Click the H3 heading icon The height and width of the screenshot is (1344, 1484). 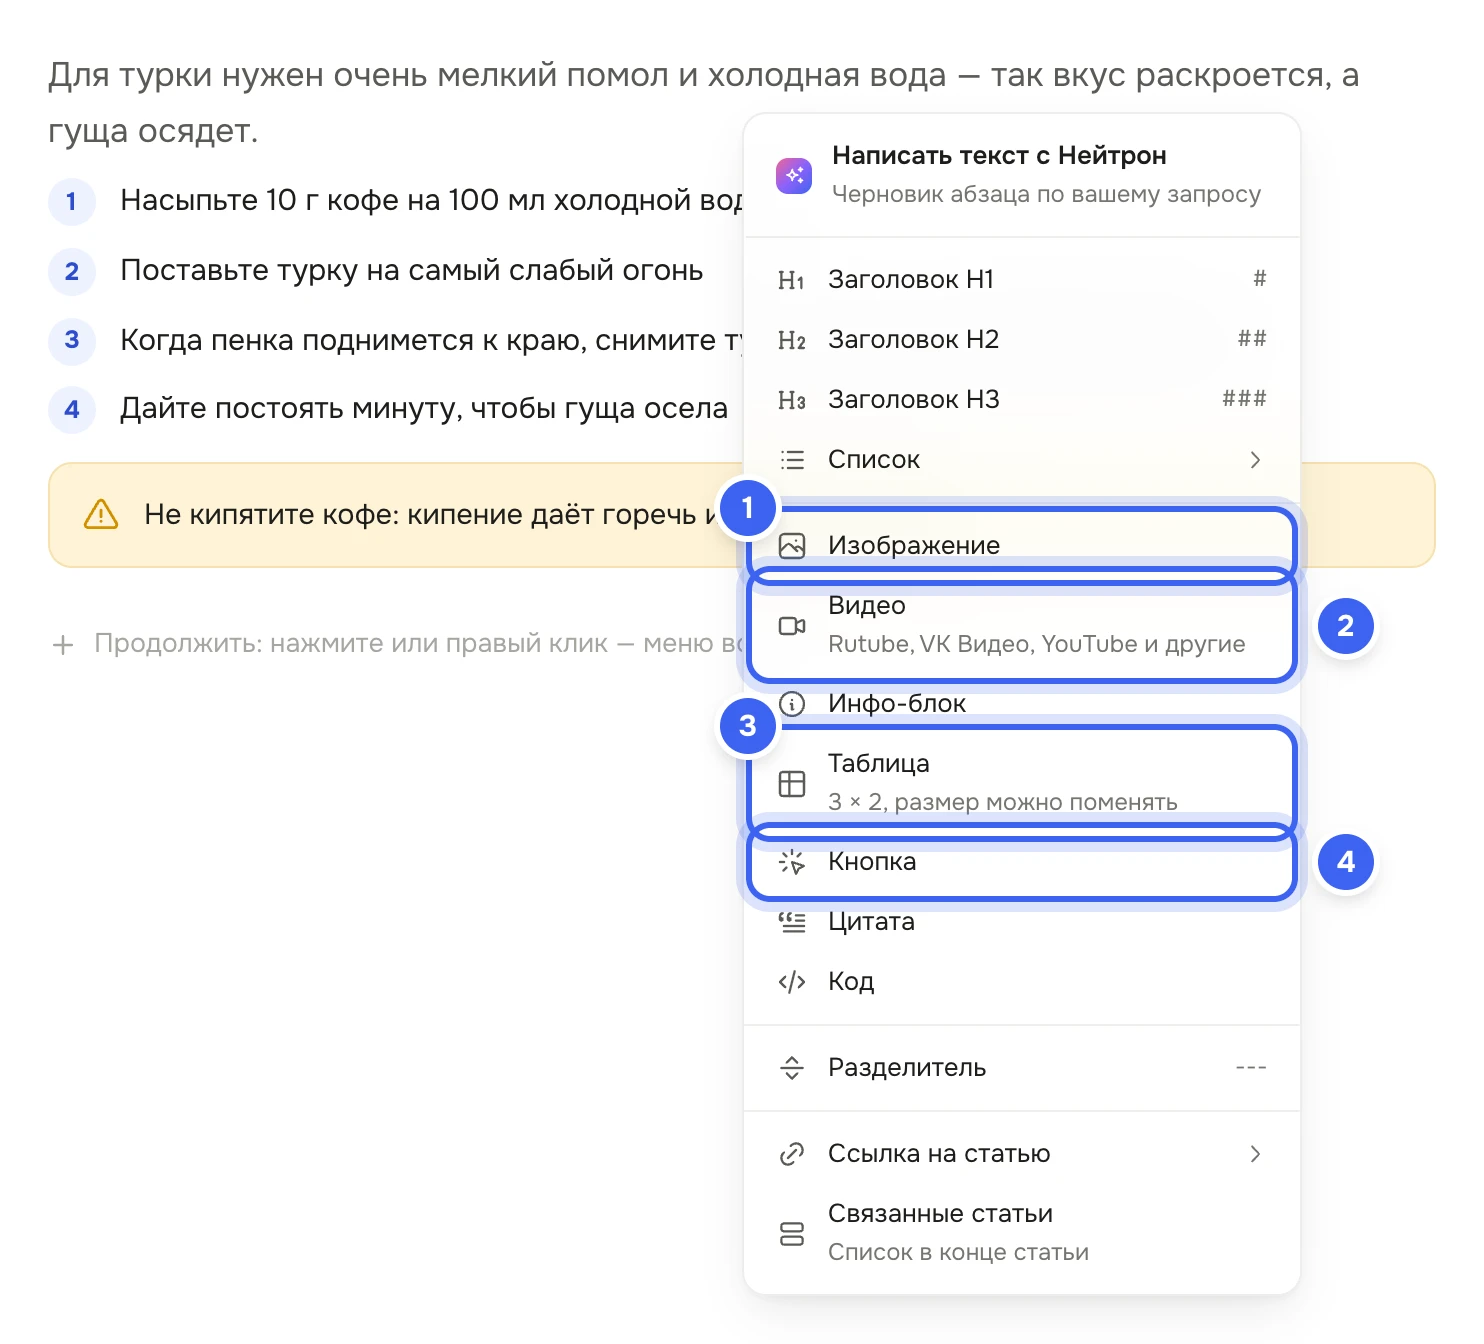click(791, 400)
